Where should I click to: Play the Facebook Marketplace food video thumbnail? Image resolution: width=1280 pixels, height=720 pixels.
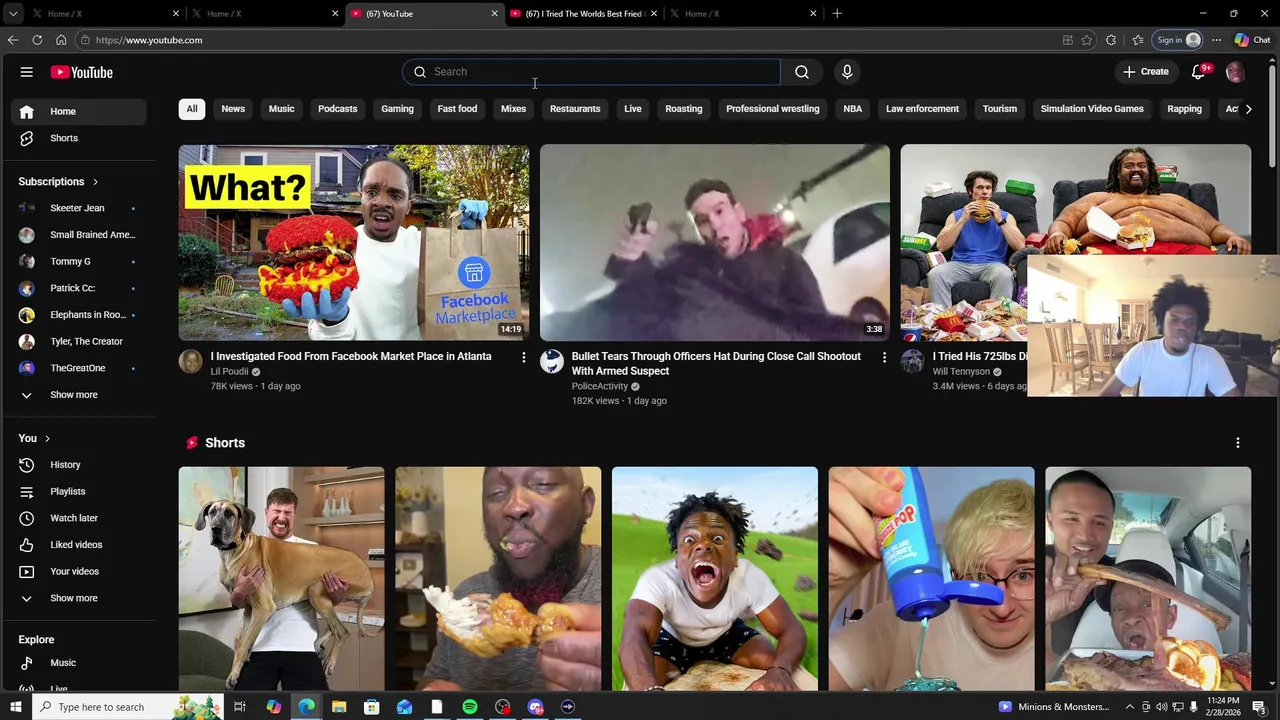click(354, 243)
